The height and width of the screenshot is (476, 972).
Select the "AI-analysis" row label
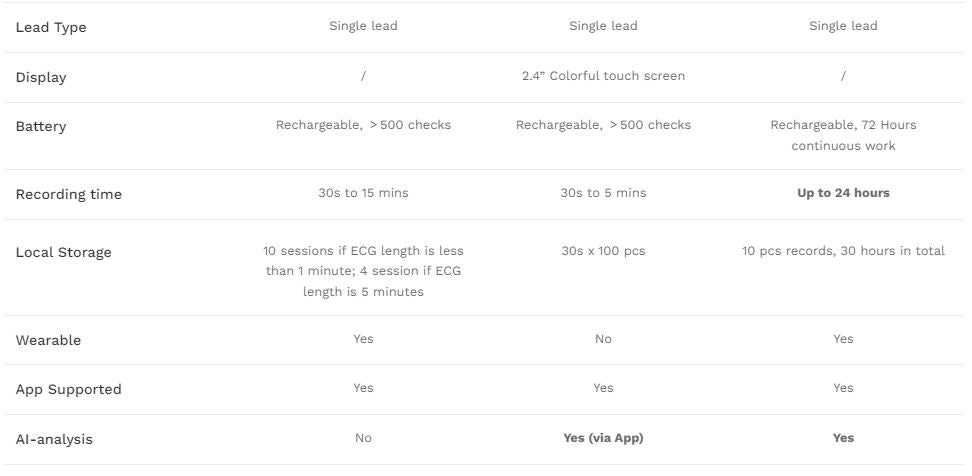54,439
